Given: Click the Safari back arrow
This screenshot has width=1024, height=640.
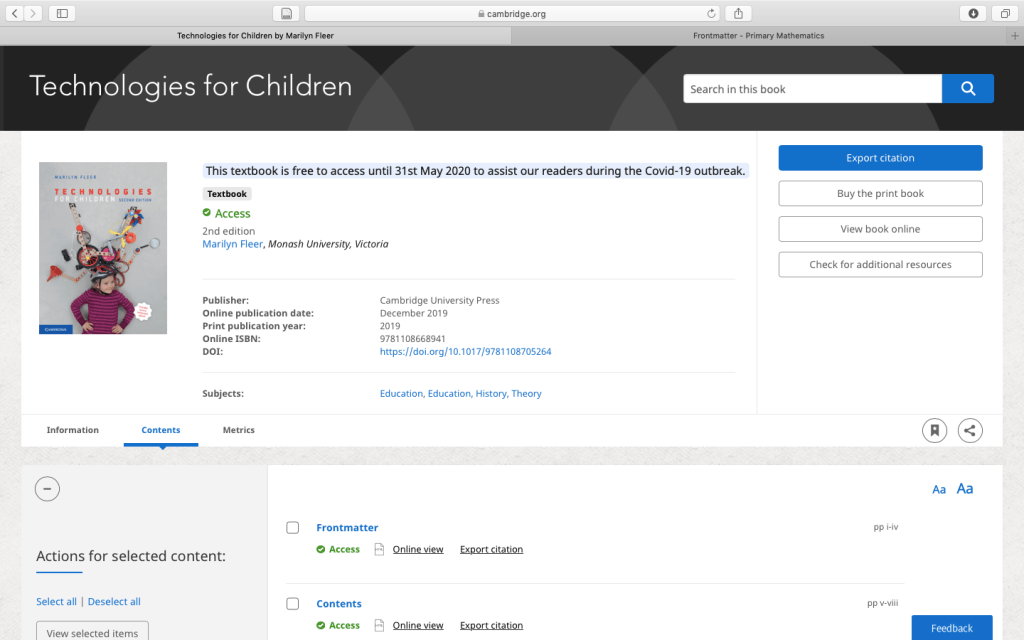Looking at the screenshot, I should point(16,13).
